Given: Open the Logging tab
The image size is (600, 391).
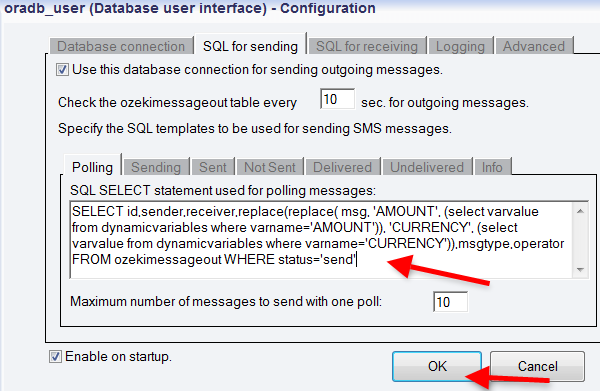Looking at the screenshot, I should 460,46.
